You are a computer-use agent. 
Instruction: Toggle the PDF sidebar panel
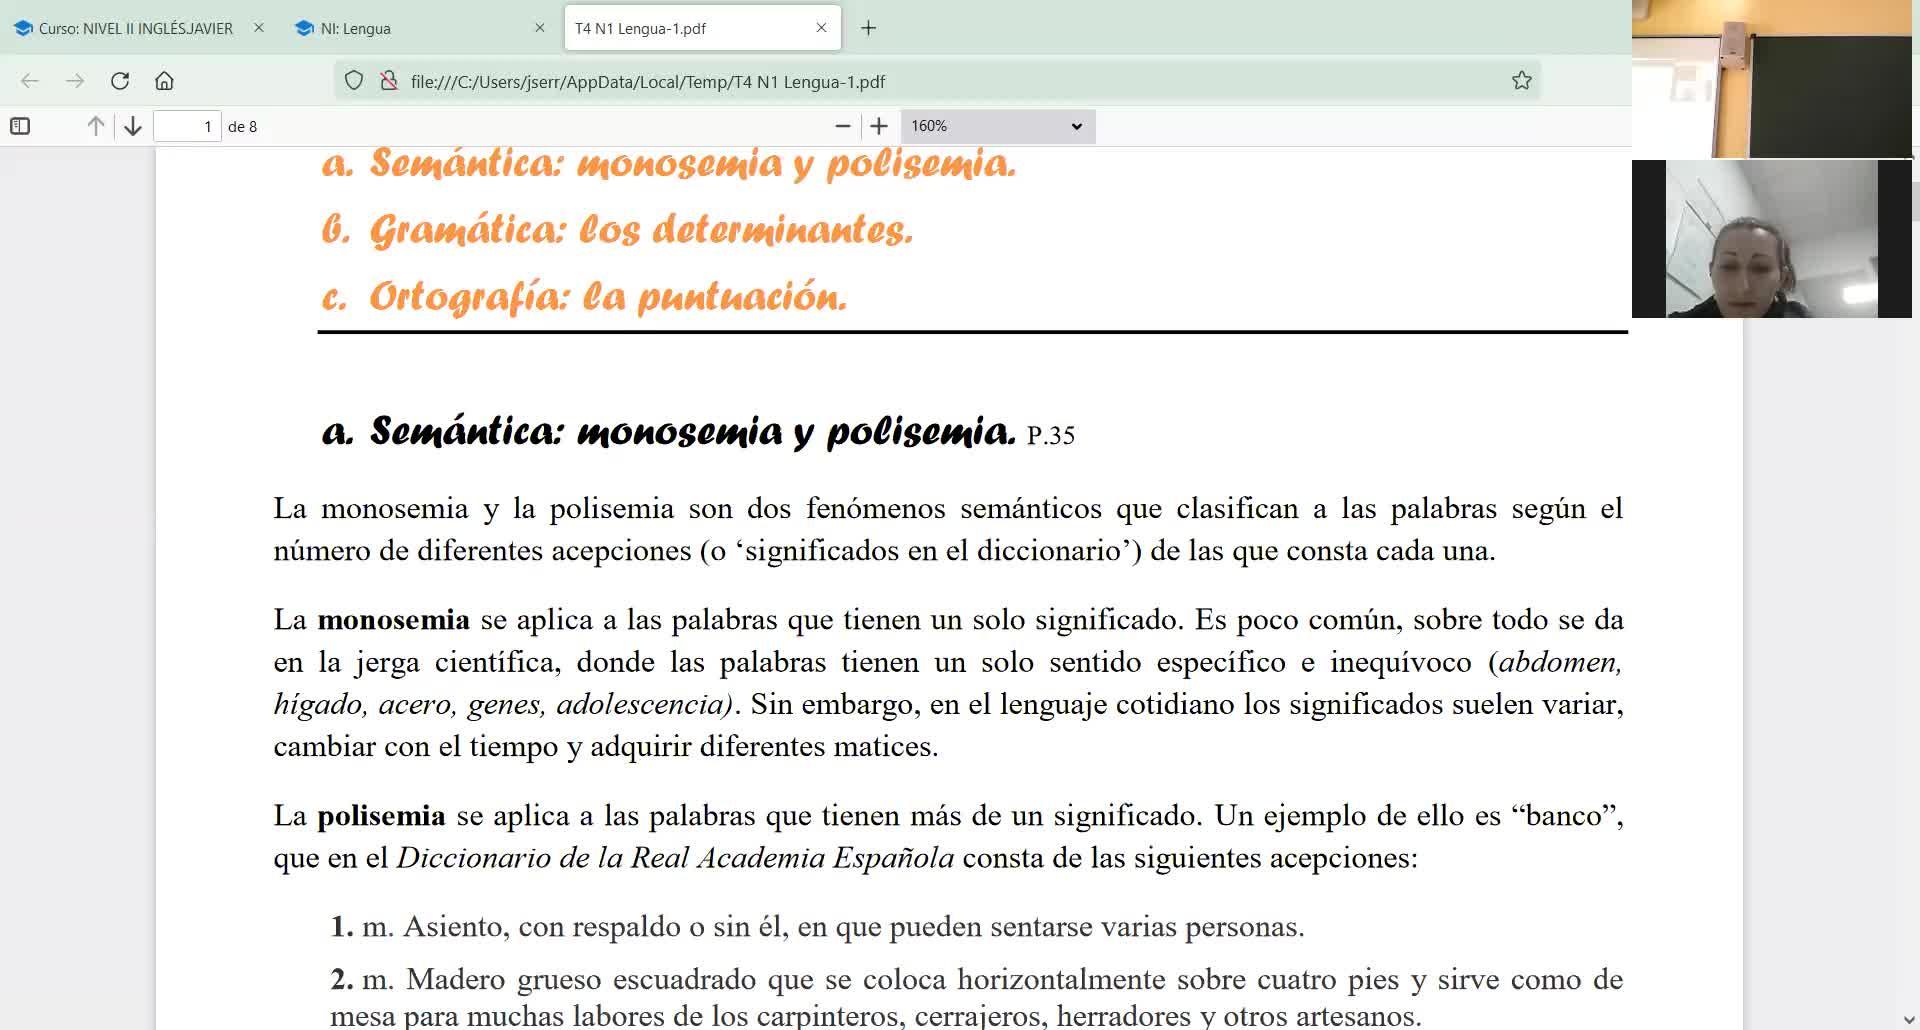(x=20, y=126)
